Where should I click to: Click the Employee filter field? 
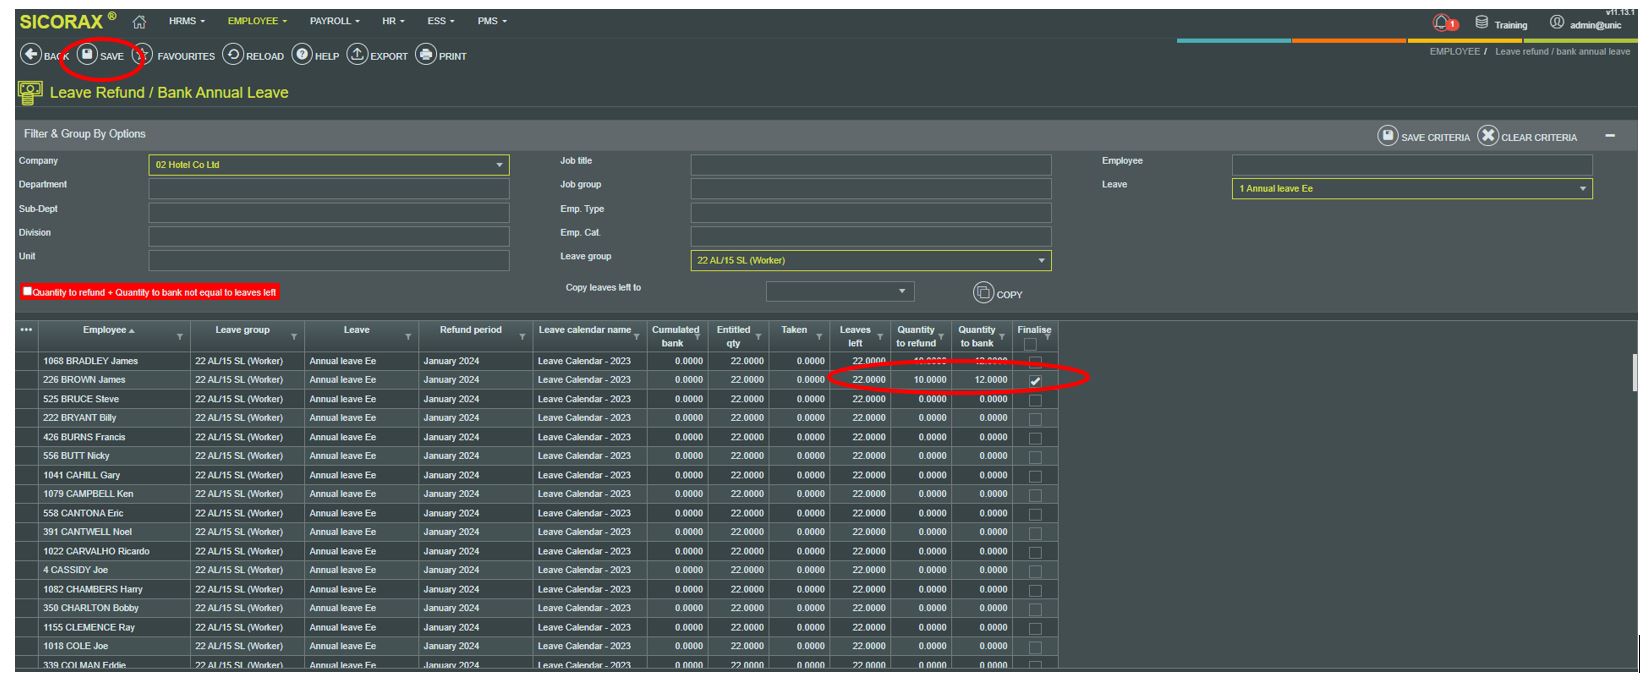click(x=1412, y=165)
